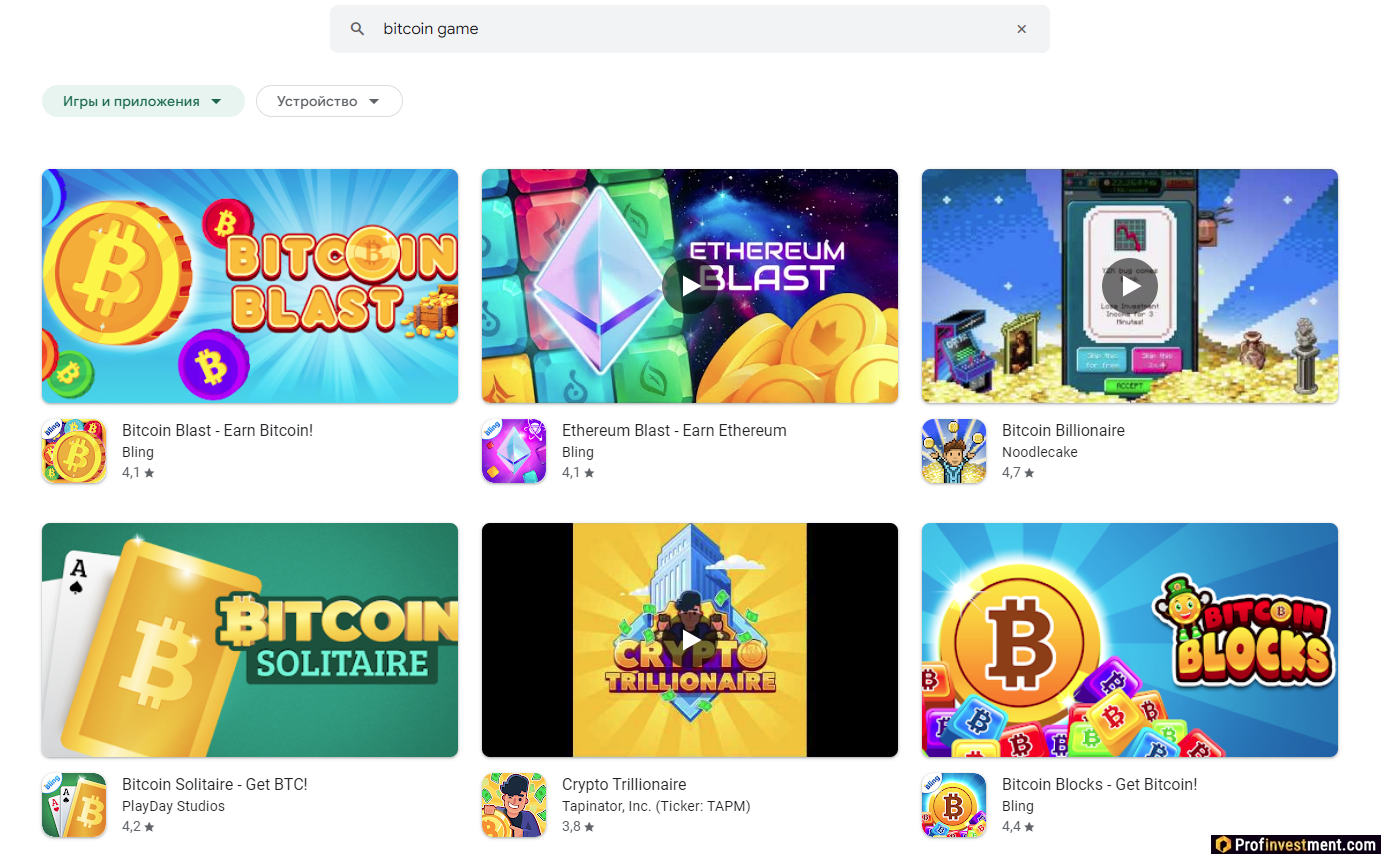Screen dimensions: 1391x864
Task: Click title 'Bitcoin Solitaire - Get BTC!'
Action: point(215,784)
